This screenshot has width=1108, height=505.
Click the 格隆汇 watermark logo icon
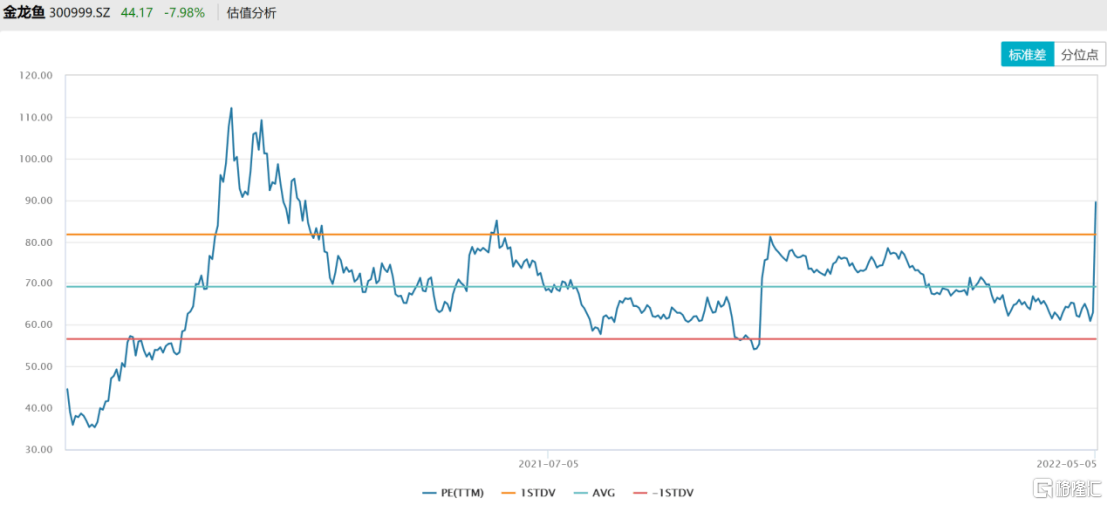pyautogui.click(x=1043, y=487)
